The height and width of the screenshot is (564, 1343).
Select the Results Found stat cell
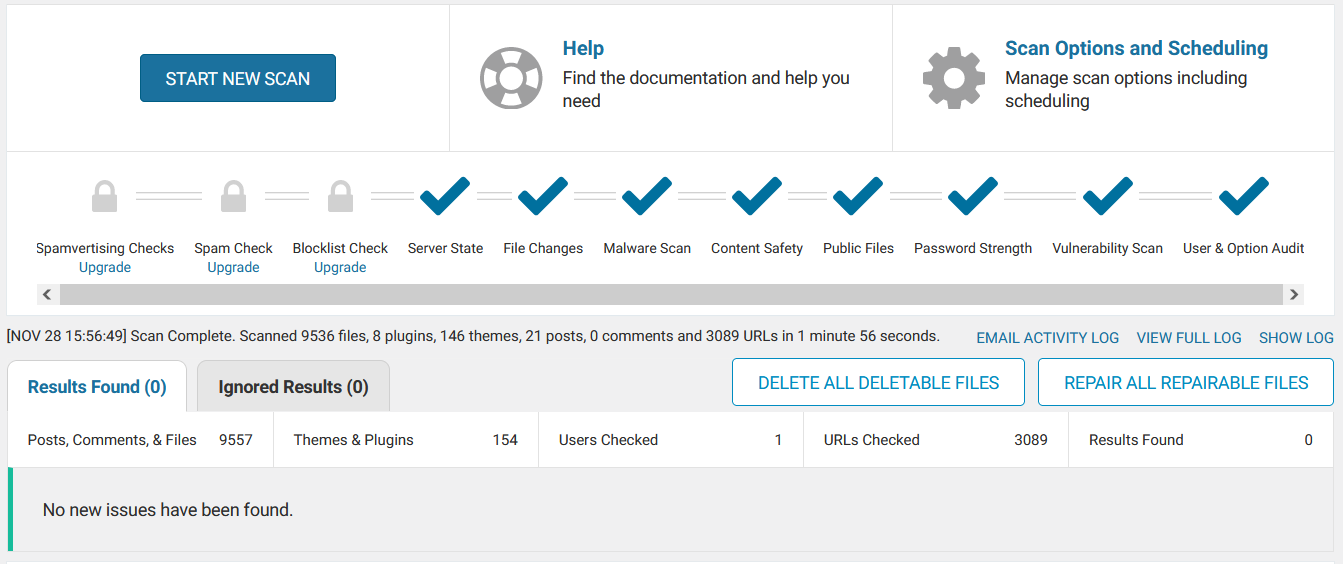[x=1201, y=440]
